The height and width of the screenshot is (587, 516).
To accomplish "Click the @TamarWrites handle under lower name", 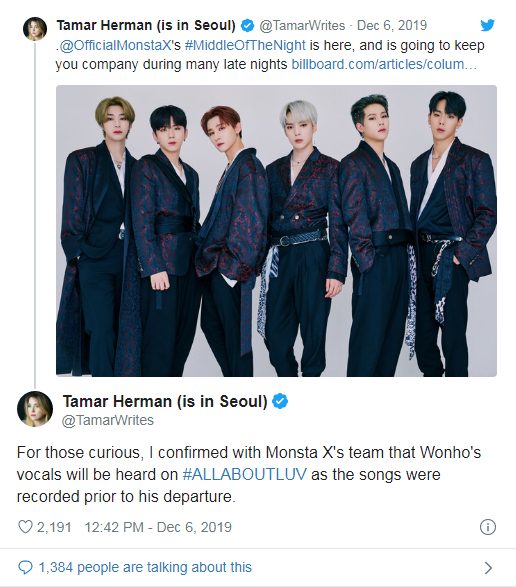I will [108, 420].
